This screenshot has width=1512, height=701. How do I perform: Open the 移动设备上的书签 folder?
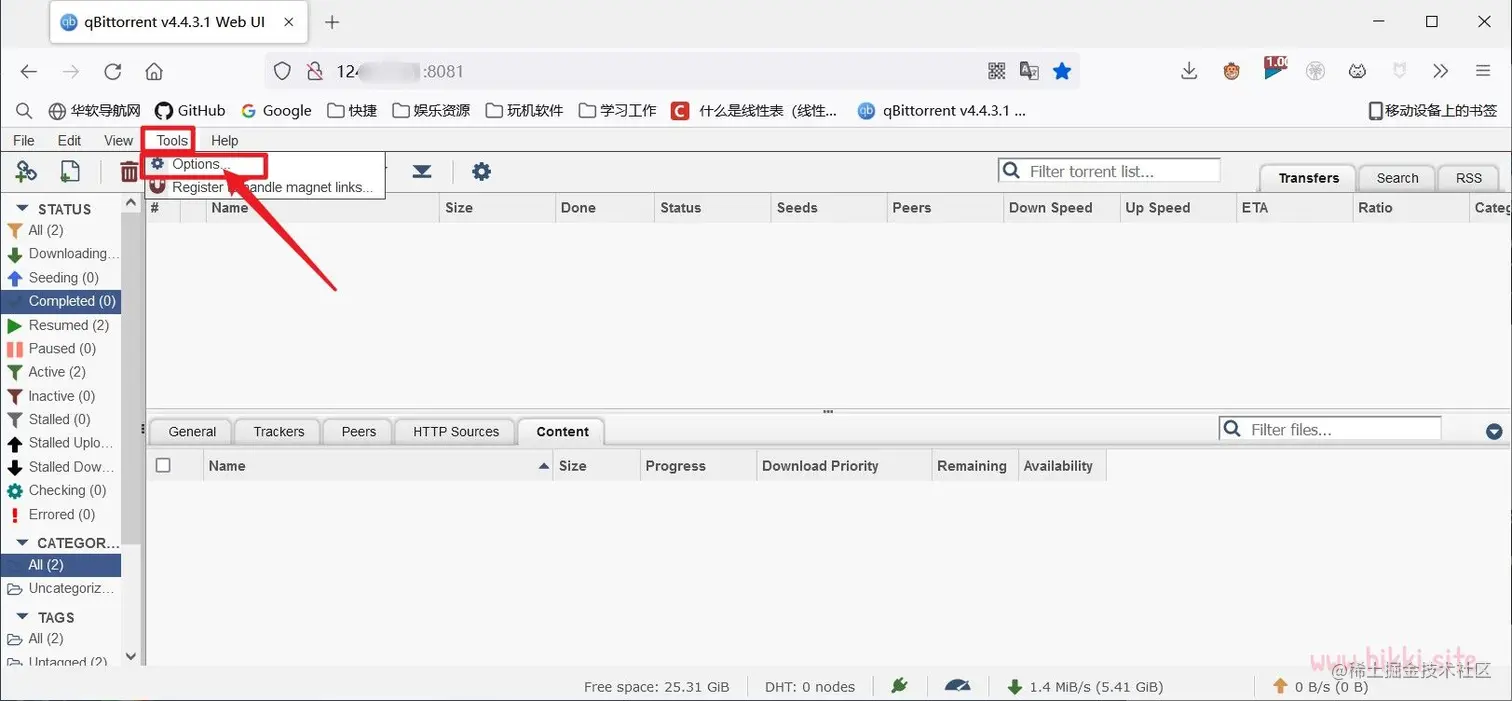tap(1432, 110)
